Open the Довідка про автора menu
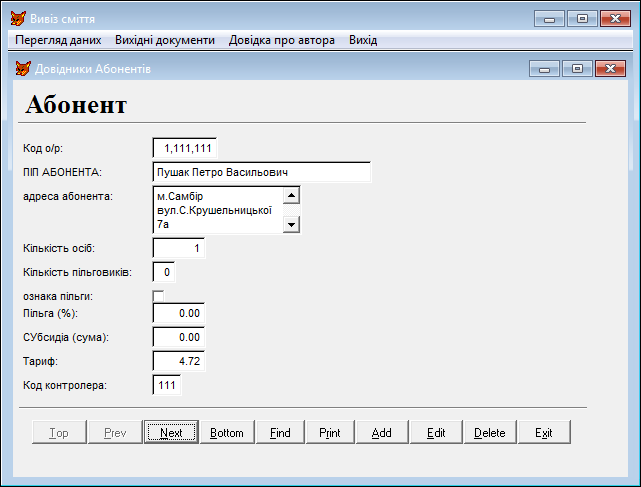 [282, 40]
